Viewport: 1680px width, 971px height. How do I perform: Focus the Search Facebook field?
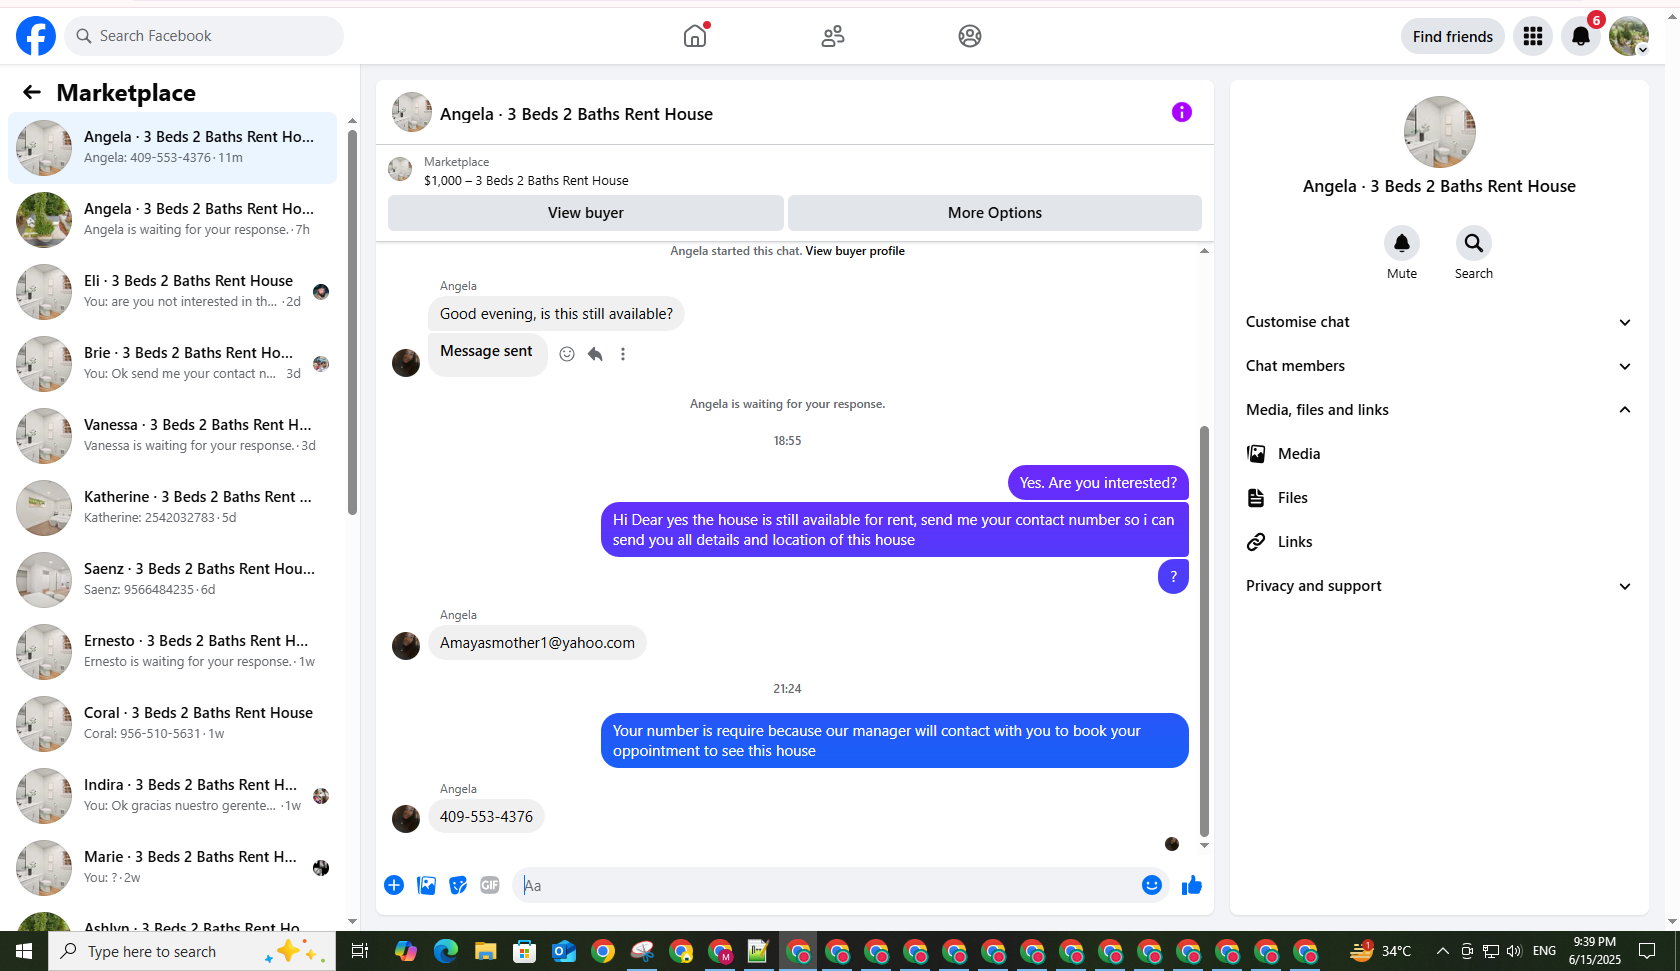click(204, 36)
